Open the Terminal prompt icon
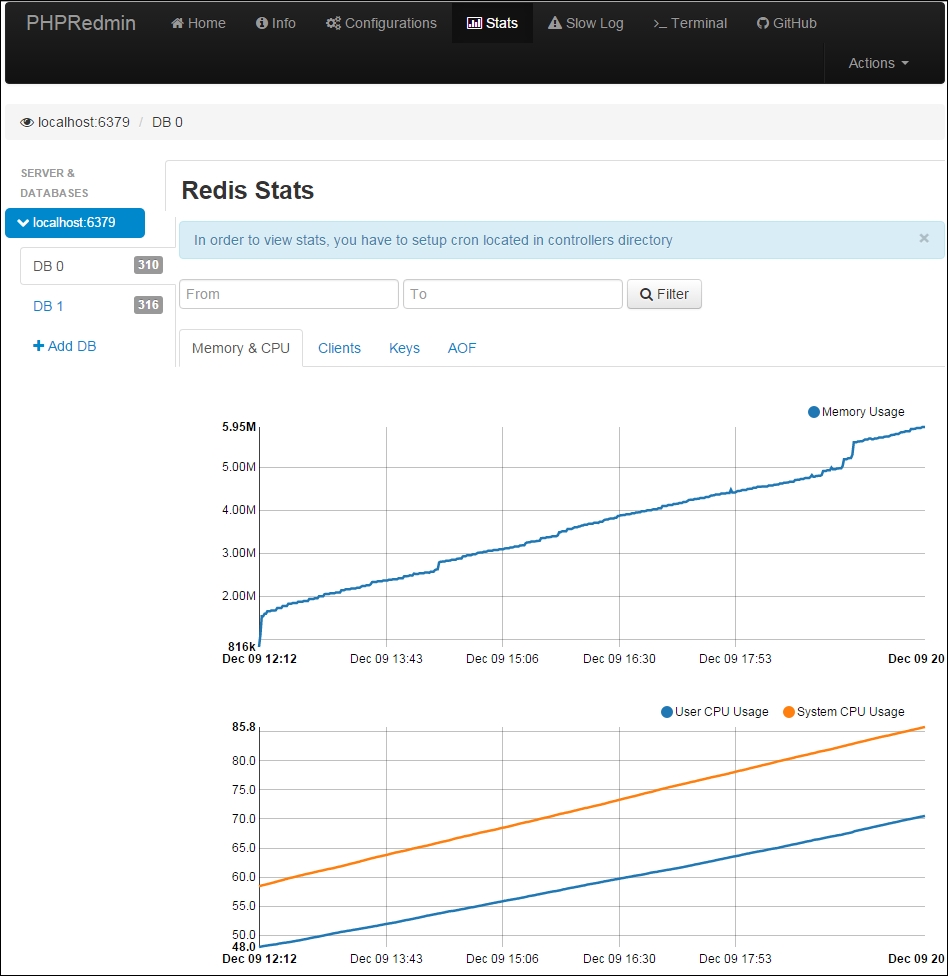The width and height of the screenshot is (948, 976). [660, 23]
